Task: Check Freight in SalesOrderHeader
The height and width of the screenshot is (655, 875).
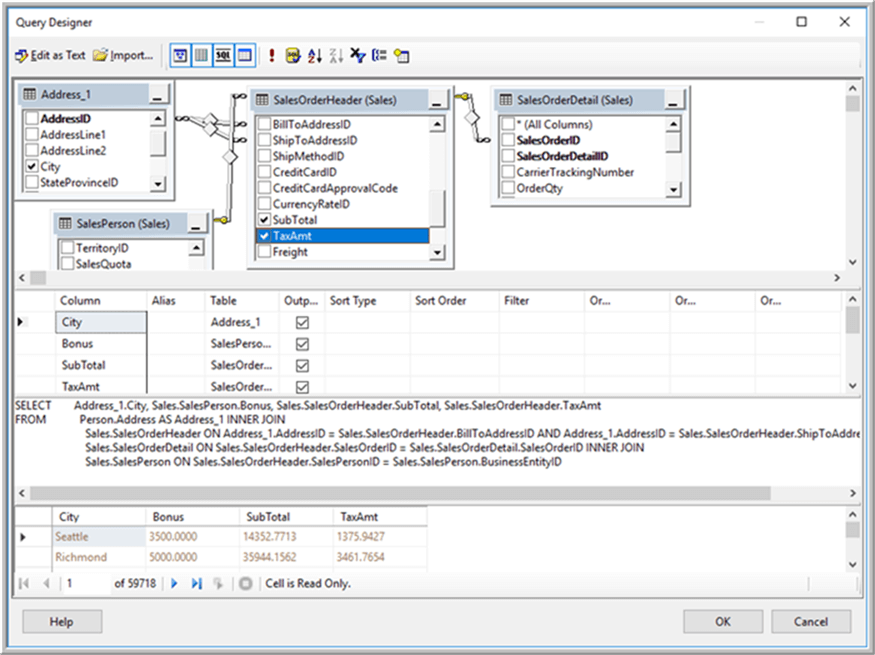Action: [265, 252]
